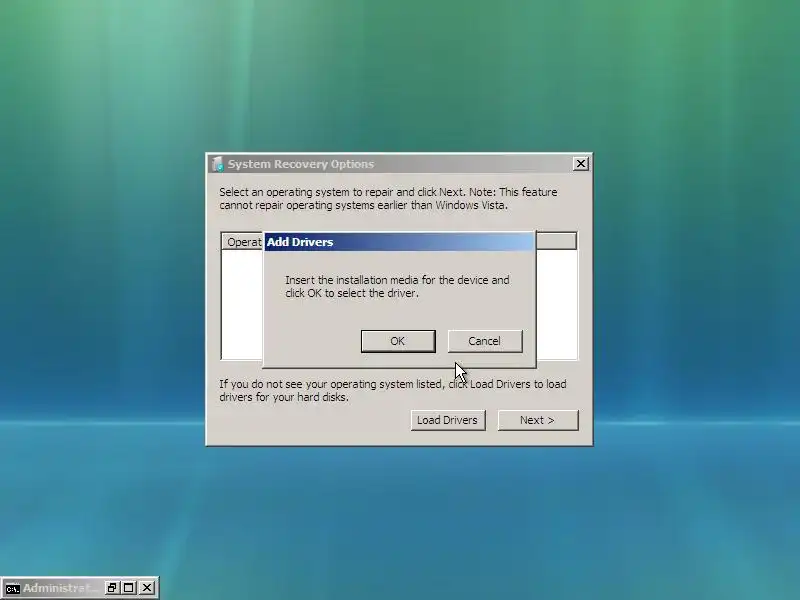800x600 pixels.
Task: Maximize the minimized Administrator window
Action: pos(129,588)
